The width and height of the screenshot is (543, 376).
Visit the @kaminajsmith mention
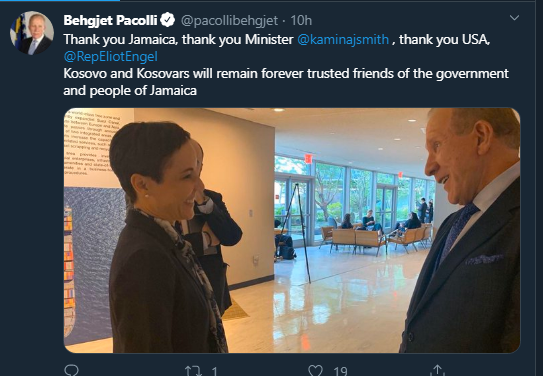(343, 39)
